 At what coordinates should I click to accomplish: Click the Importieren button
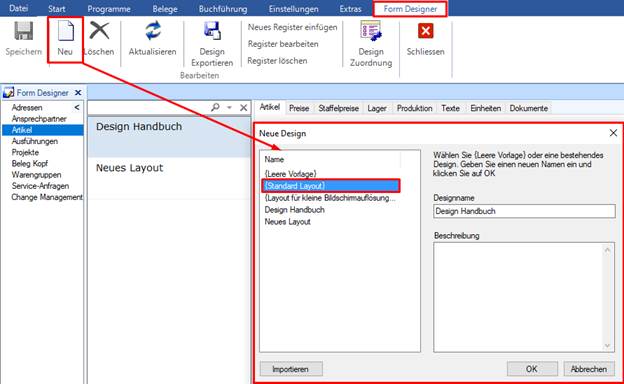coord(291,369)
